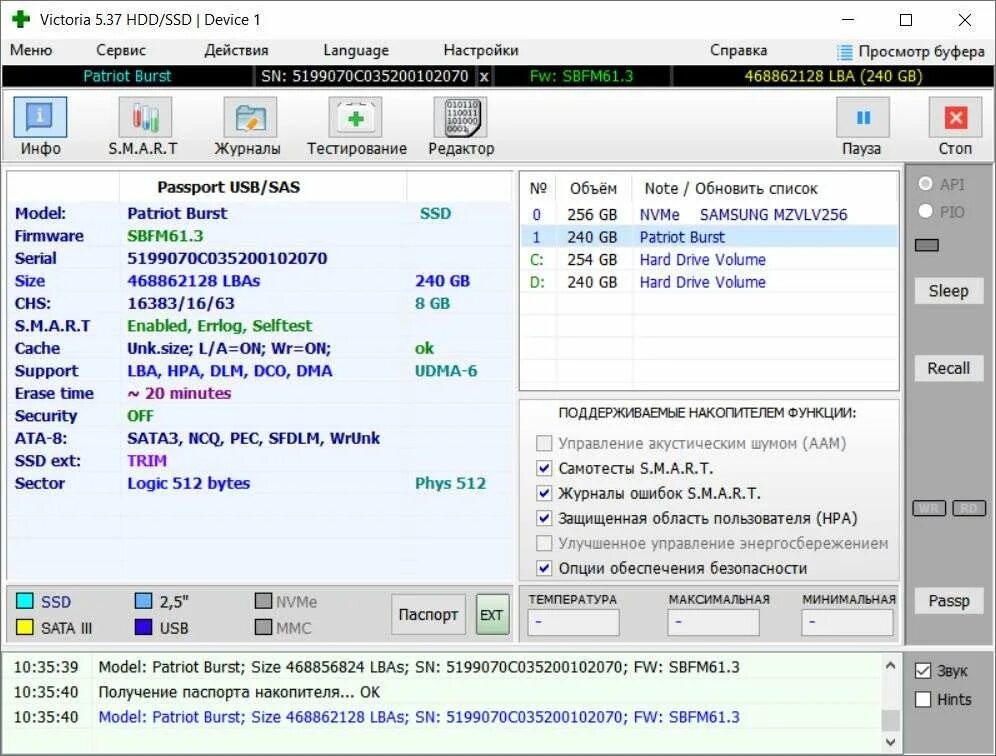Image resolution: width=996 pixels, height=756 pixels.
Task: Open the Действия menu
Action: pos(236,50)
